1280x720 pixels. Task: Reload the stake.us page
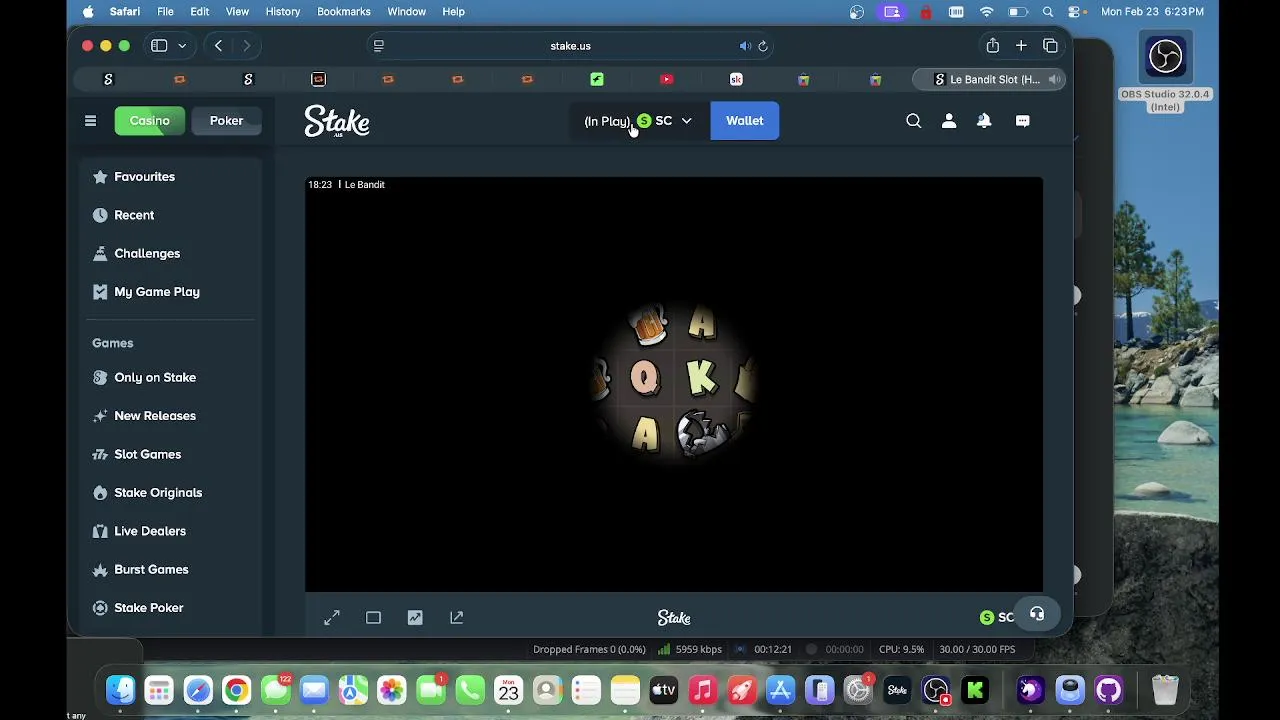(x=763, y=46)
